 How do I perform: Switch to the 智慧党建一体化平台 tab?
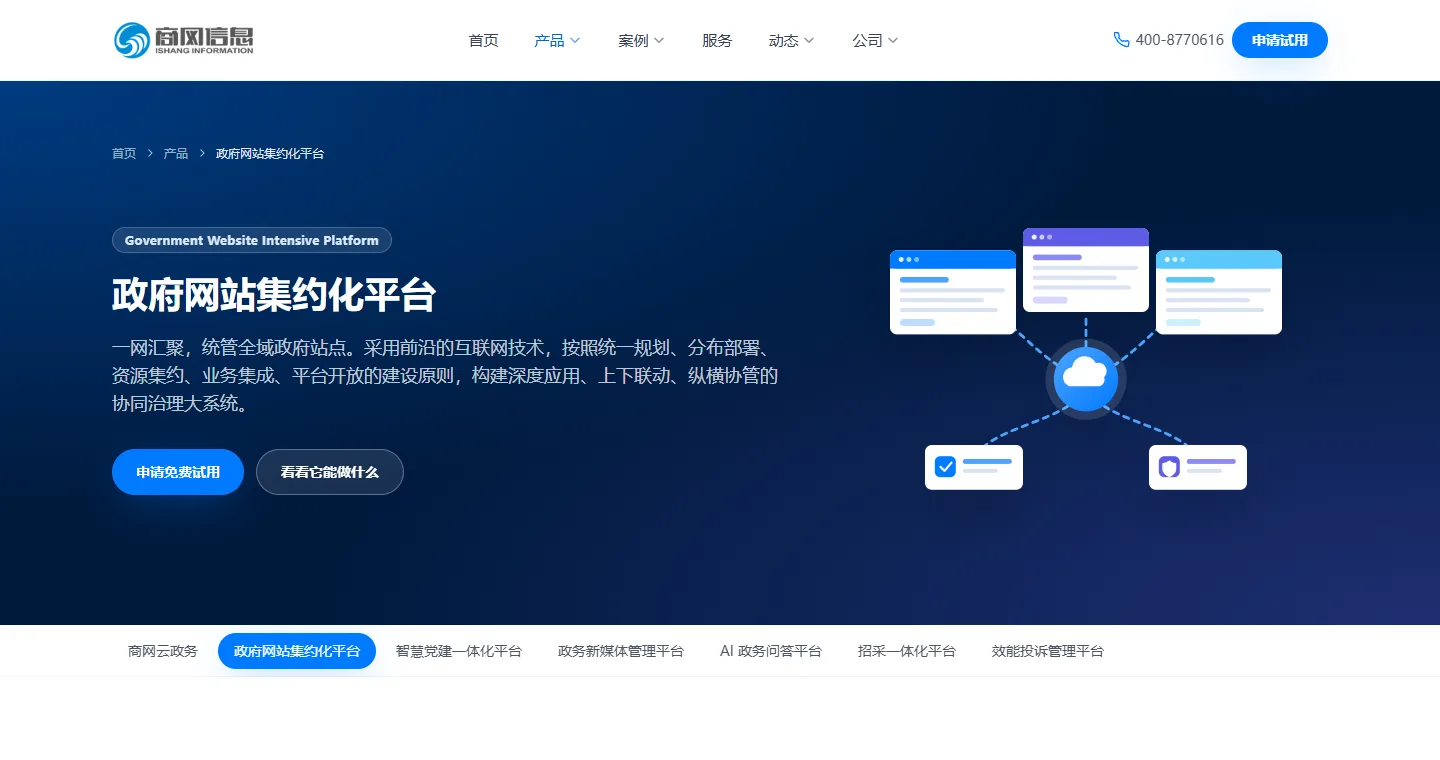point(459,651)
